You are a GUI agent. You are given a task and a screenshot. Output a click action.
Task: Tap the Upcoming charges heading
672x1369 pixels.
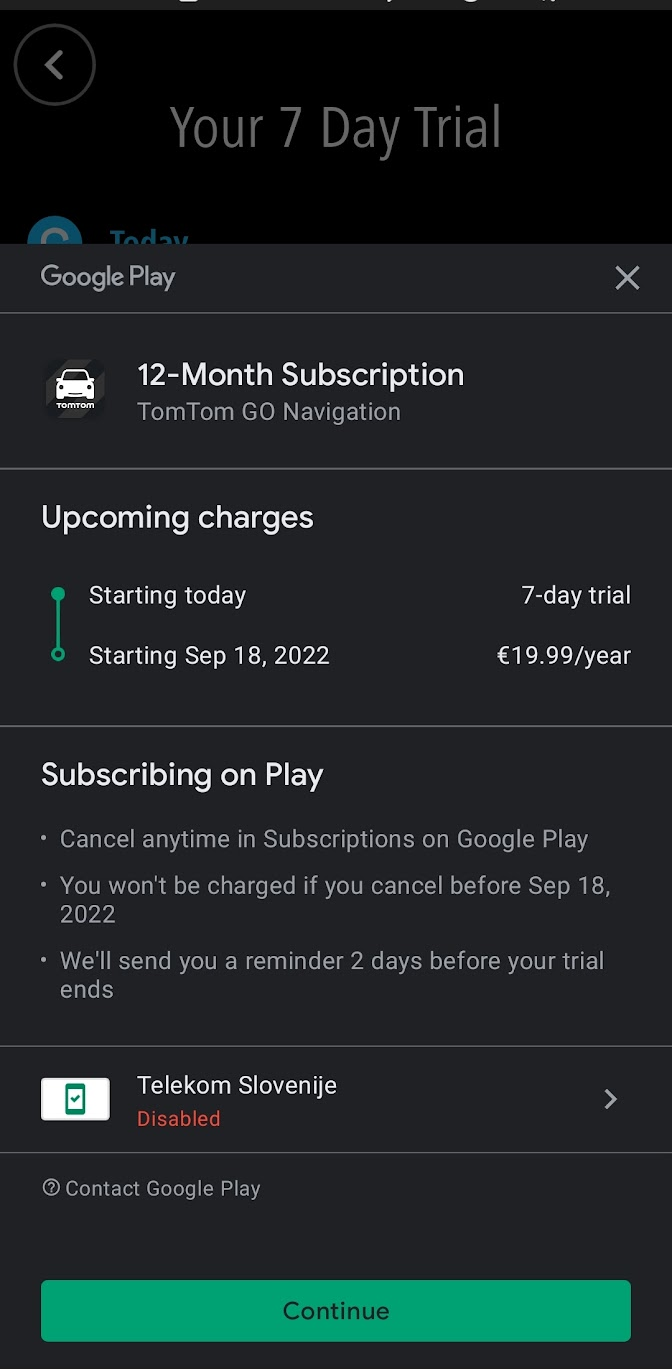pos(177,518)
